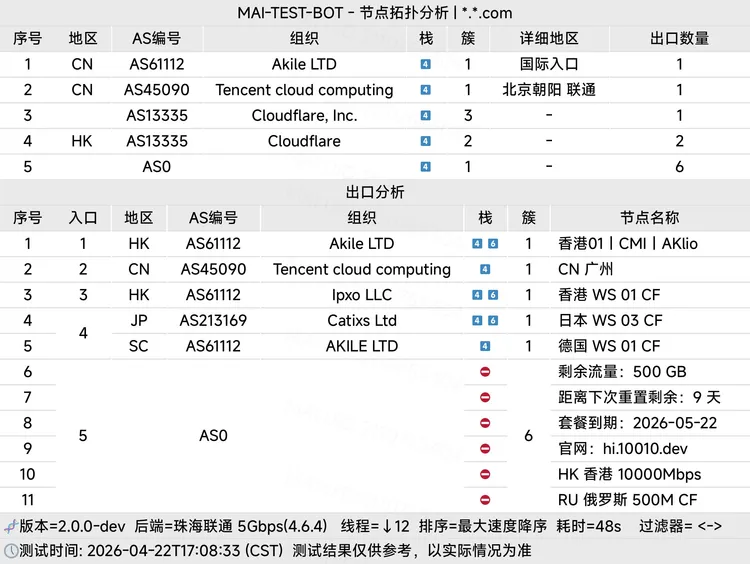Select the 出口数量 column header
Screen dimensions: 750x564
679,39
